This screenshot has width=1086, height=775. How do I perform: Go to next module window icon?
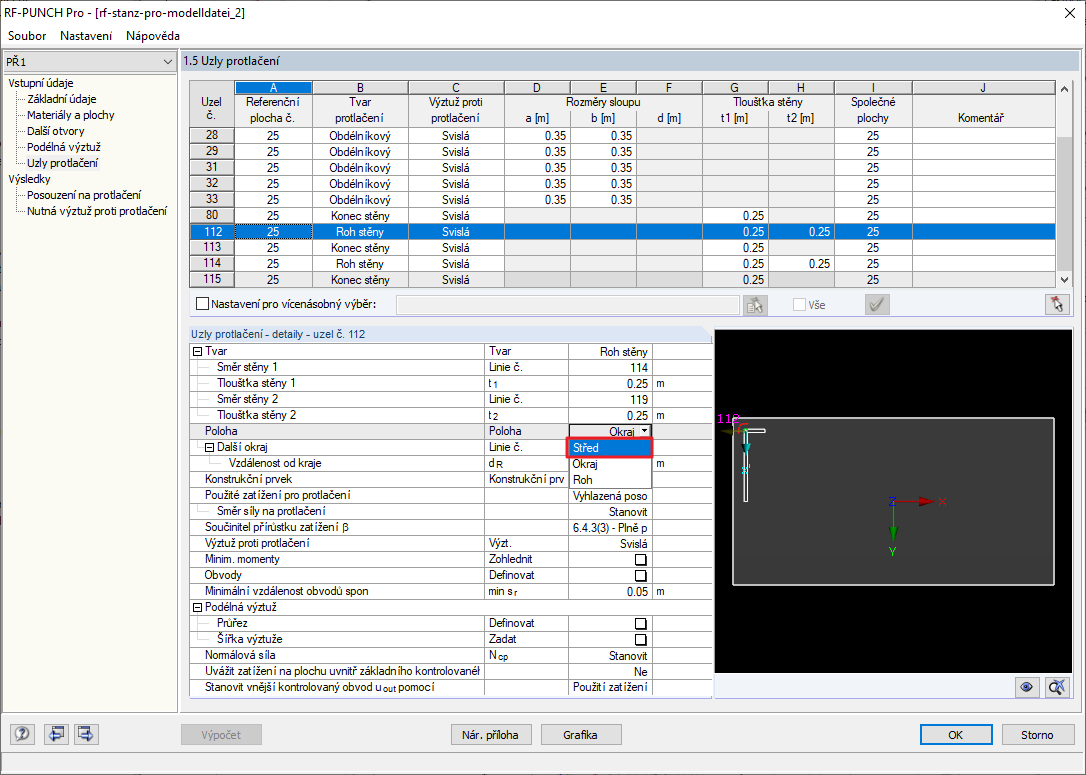tap(86, 733)
